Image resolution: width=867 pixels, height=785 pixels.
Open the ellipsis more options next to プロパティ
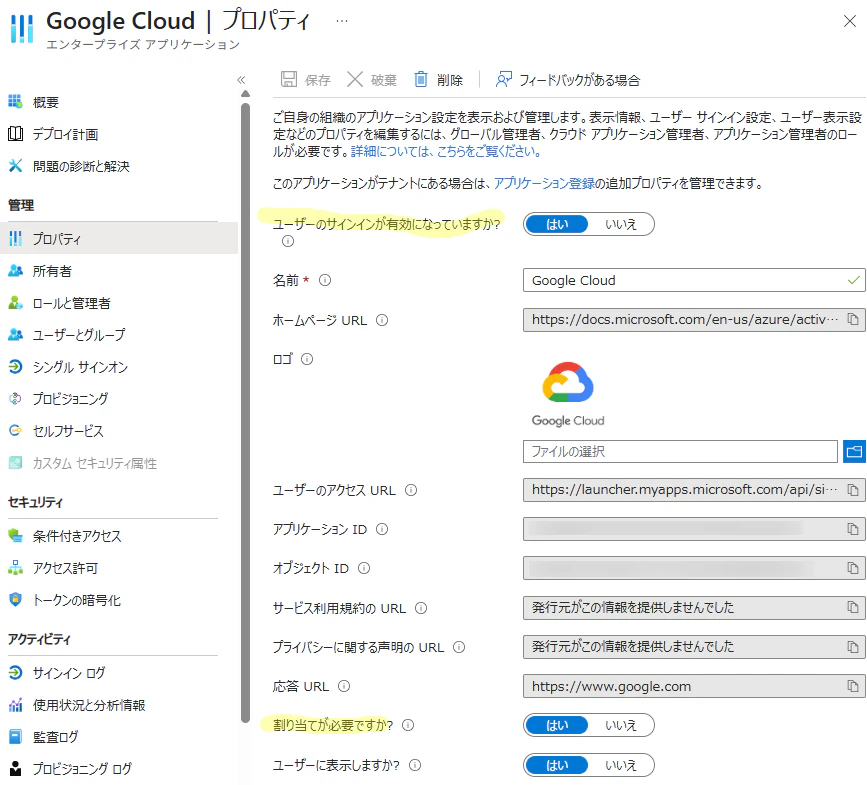pos(342,21)
